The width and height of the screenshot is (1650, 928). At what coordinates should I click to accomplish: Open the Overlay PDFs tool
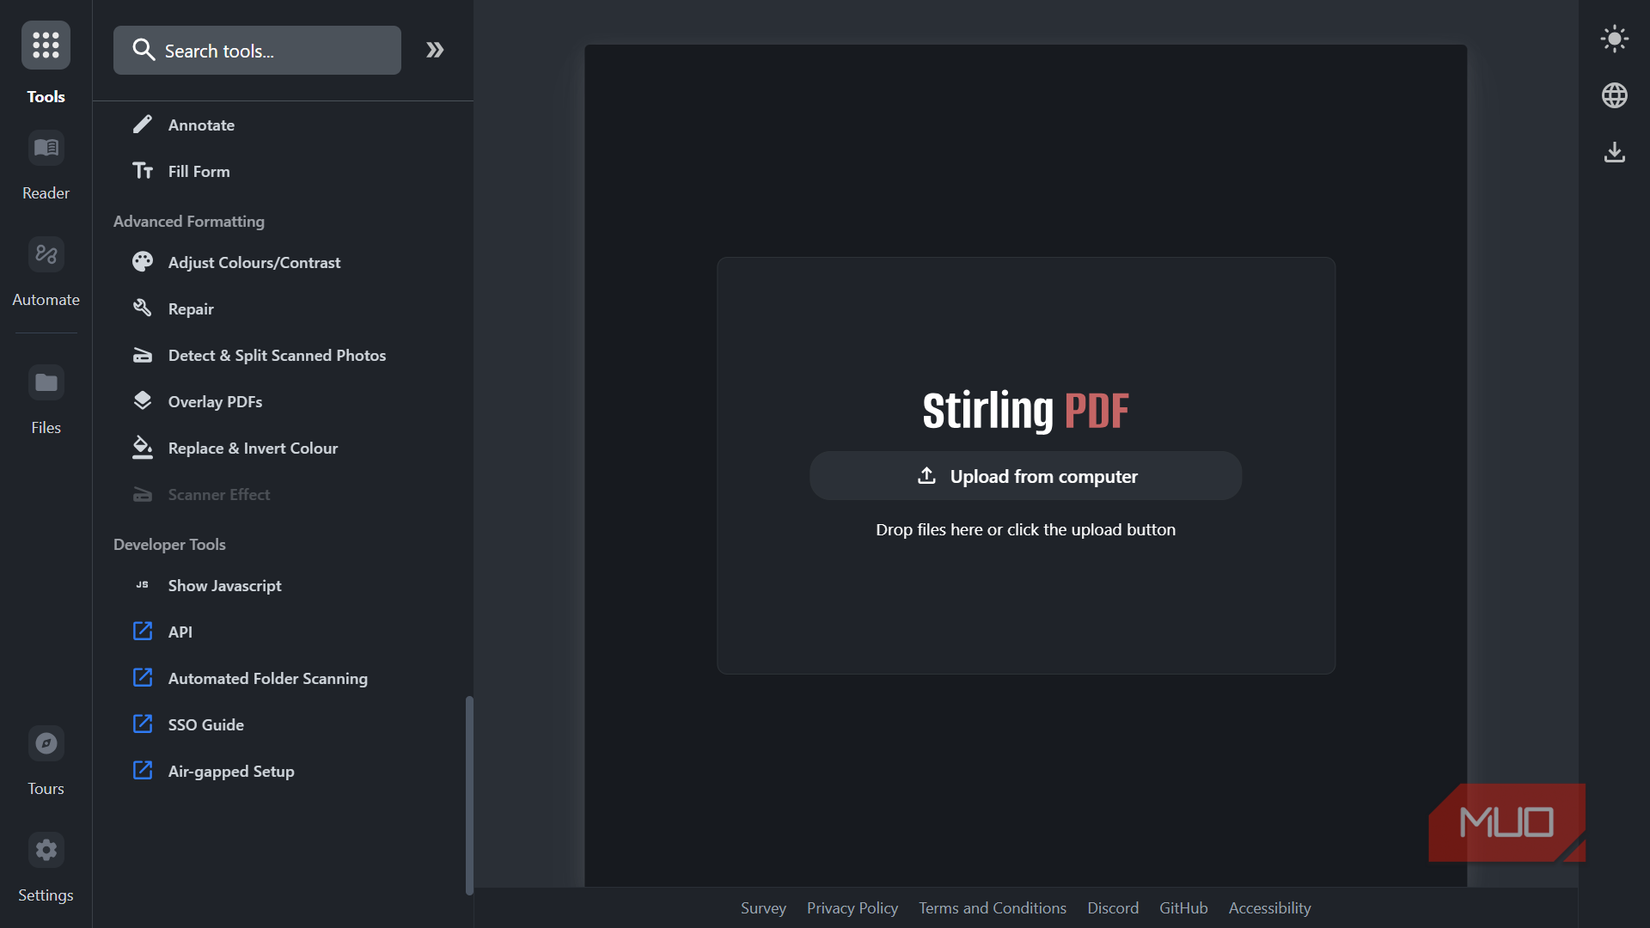[215, 401]
